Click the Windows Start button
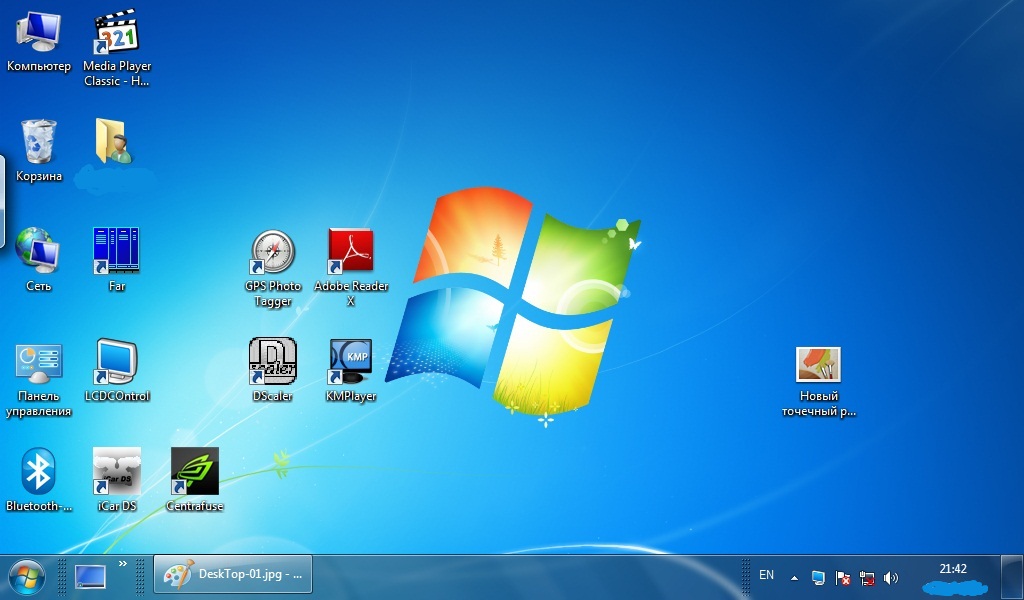 pos(27,577)
